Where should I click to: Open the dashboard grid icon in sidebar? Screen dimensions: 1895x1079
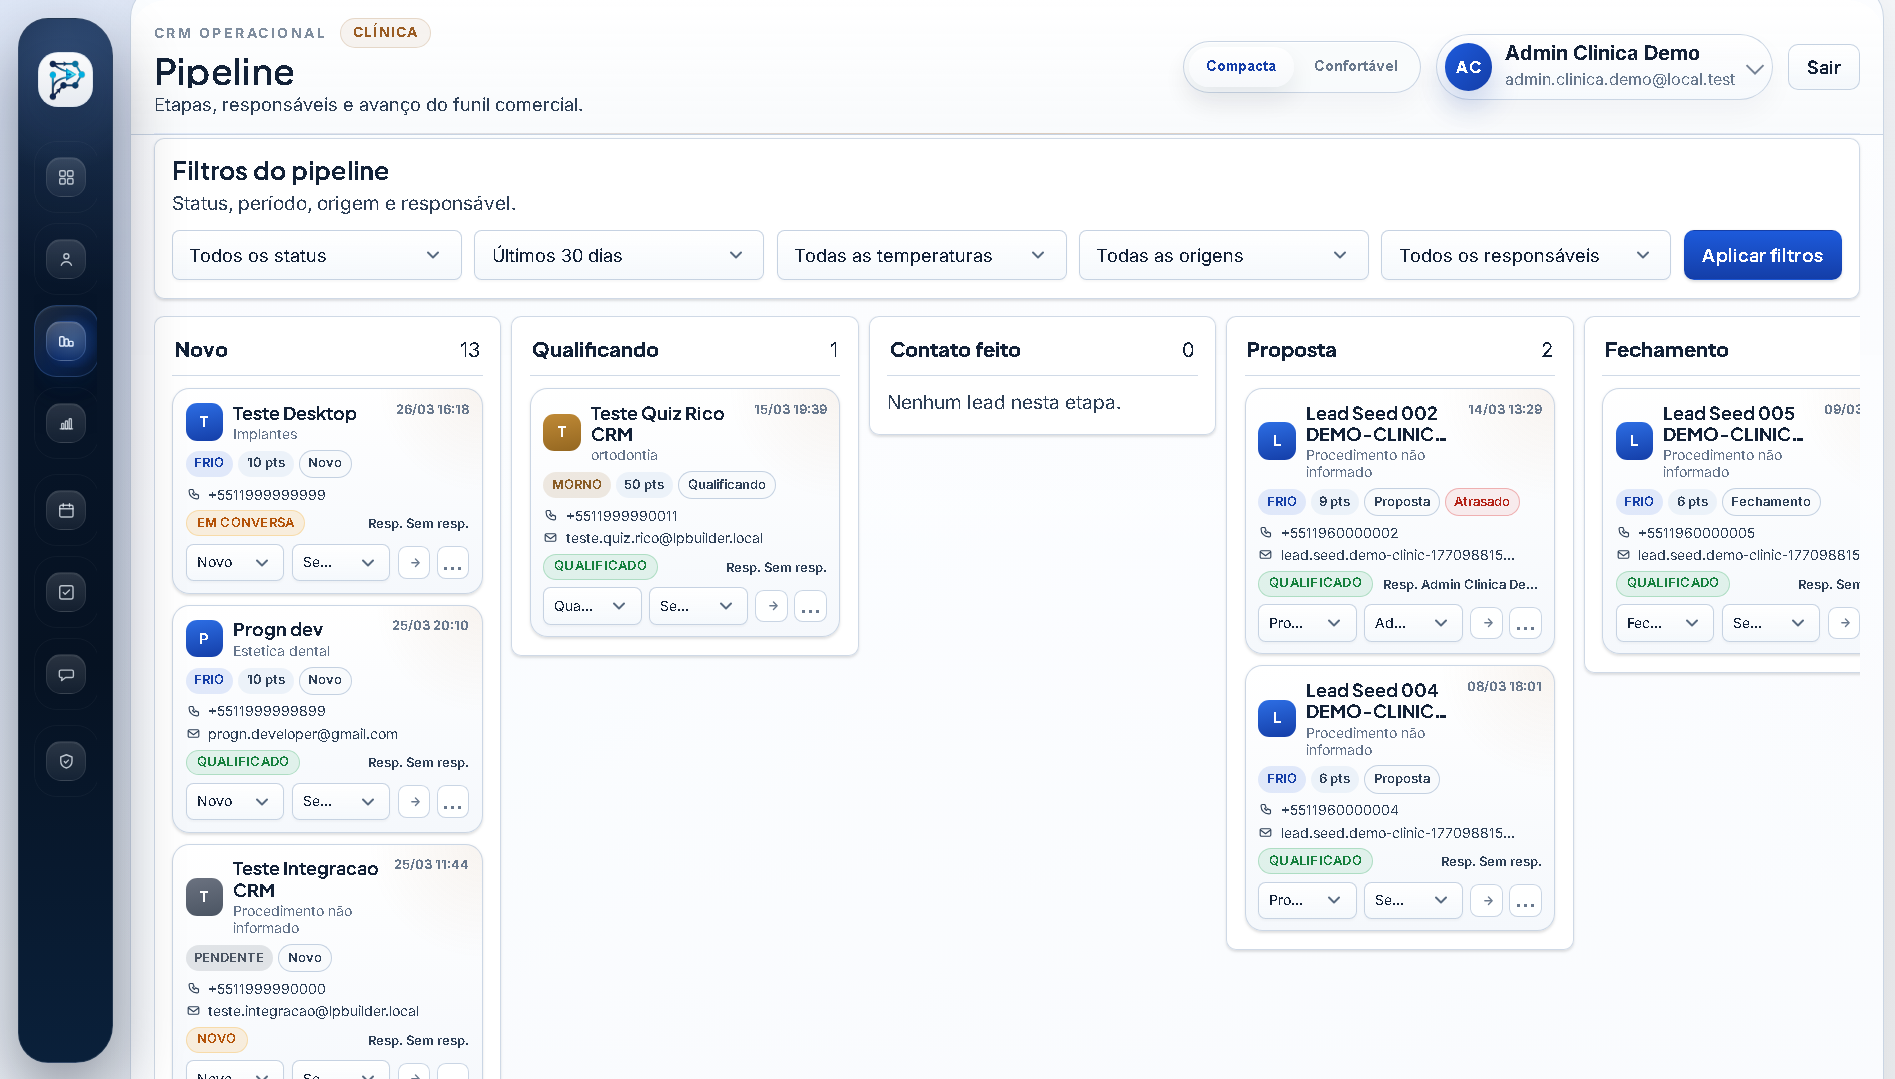pyautogui.click(x=66, y=177)
